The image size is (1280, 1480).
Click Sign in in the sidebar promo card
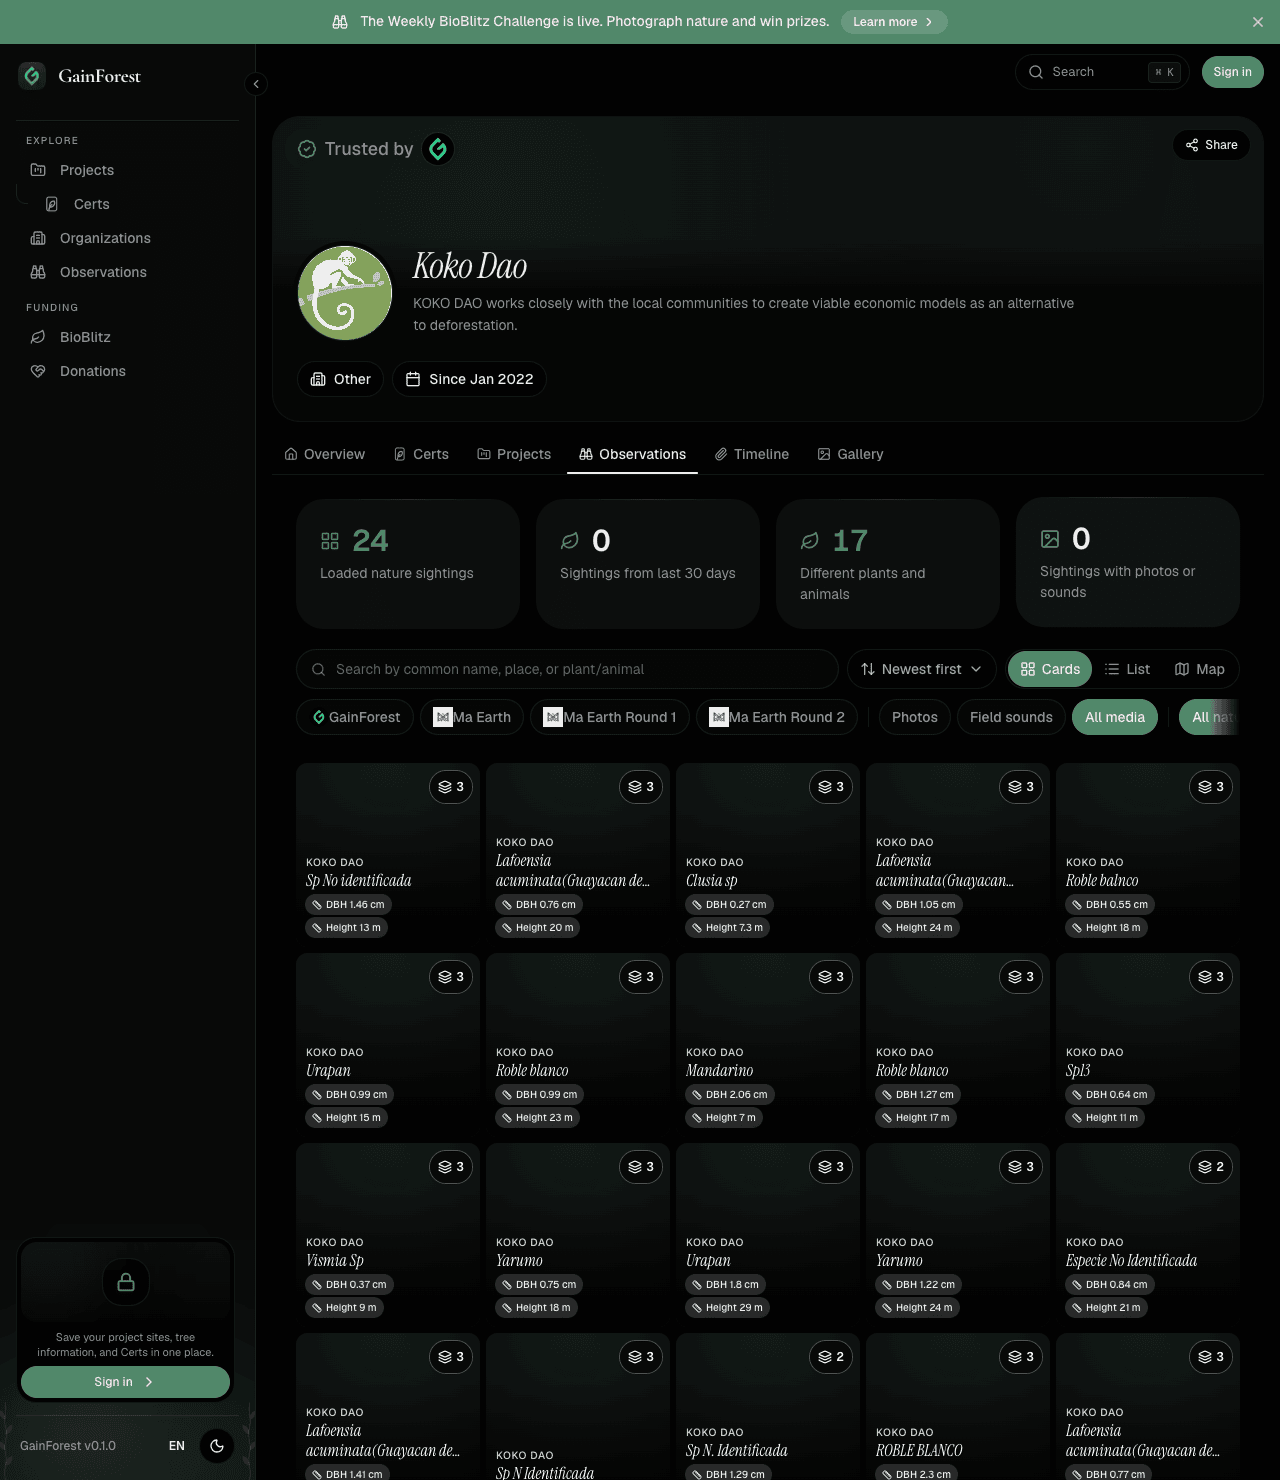pyautogui.click(x=125, y=1382)
